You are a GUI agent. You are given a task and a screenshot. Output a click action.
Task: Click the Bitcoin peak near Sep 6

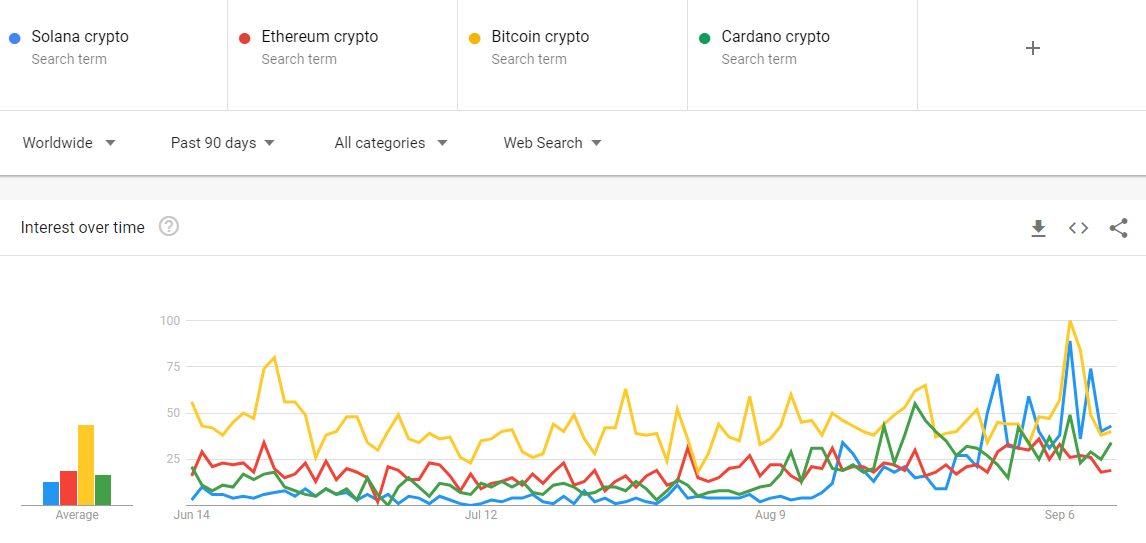(1070, 322)
